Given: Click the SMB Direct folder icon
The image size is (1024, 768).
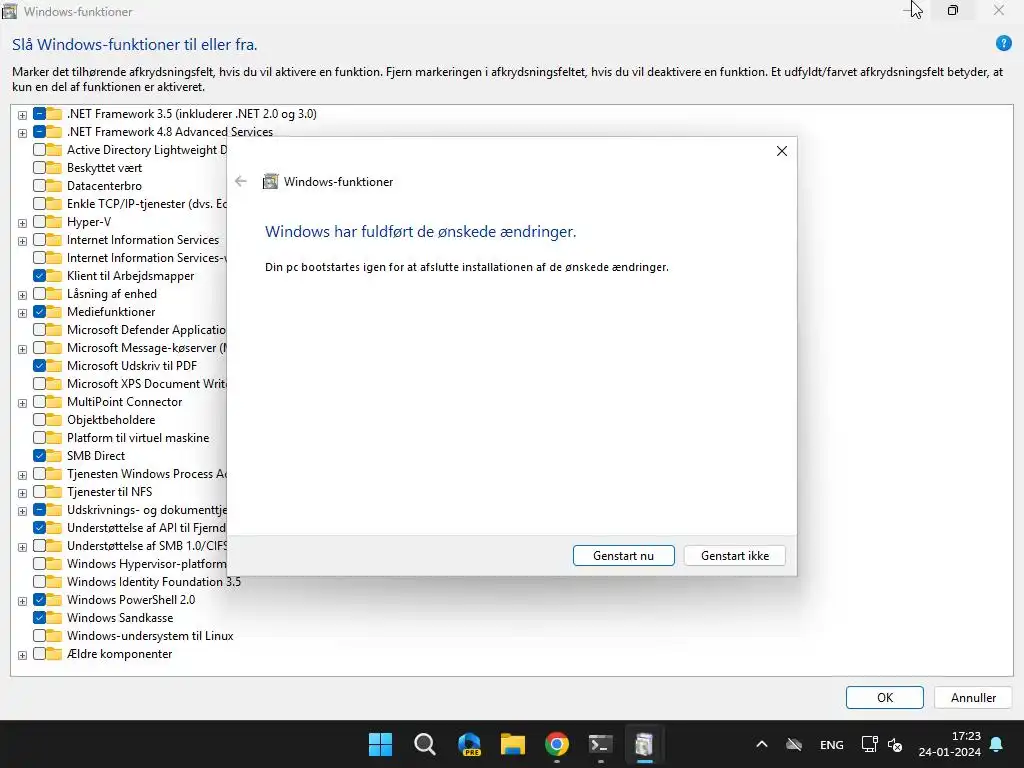Looking at the screenshot, I should [55, 456].
